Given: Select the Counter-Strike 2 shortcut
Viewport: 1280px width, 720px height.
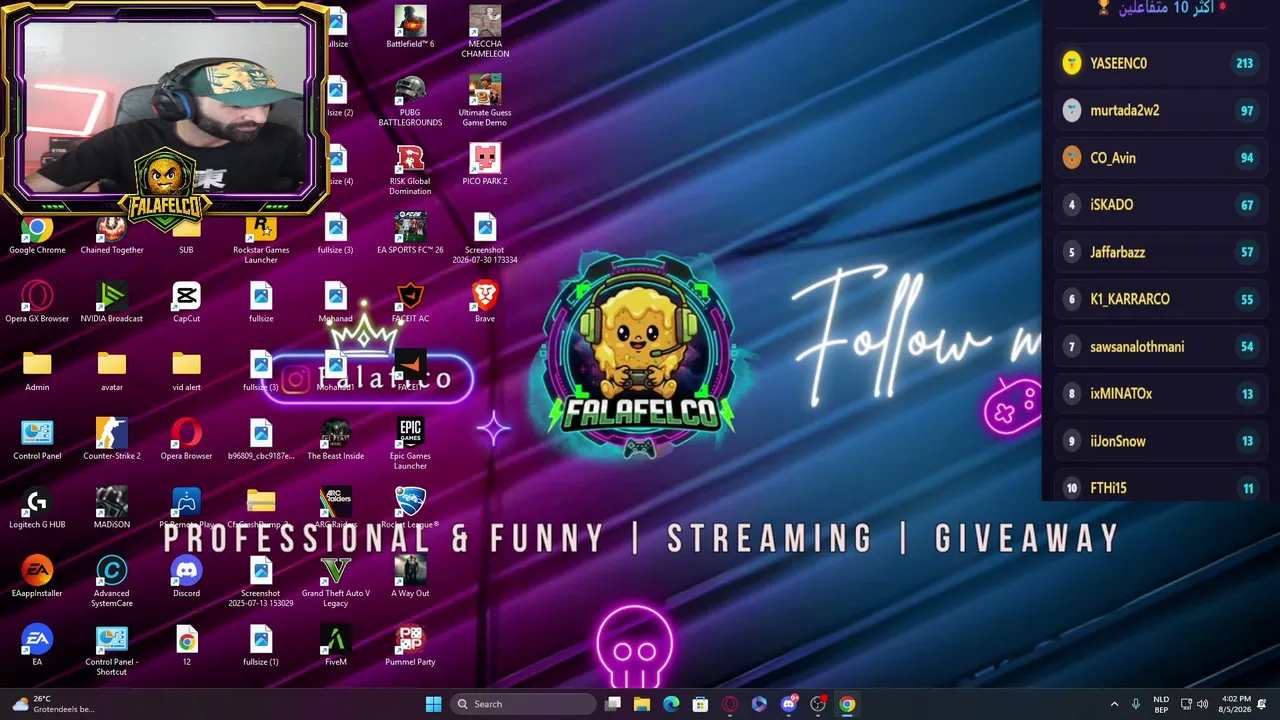Looking at the screenshot, I should tap(112, 440).
